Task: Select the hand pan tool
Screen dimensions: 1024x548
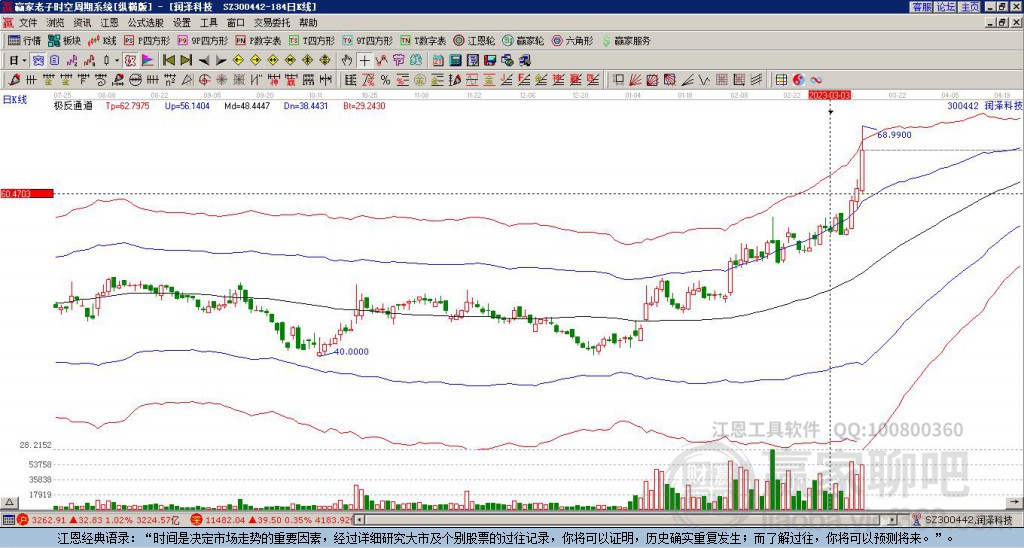Action: (347, 61)
